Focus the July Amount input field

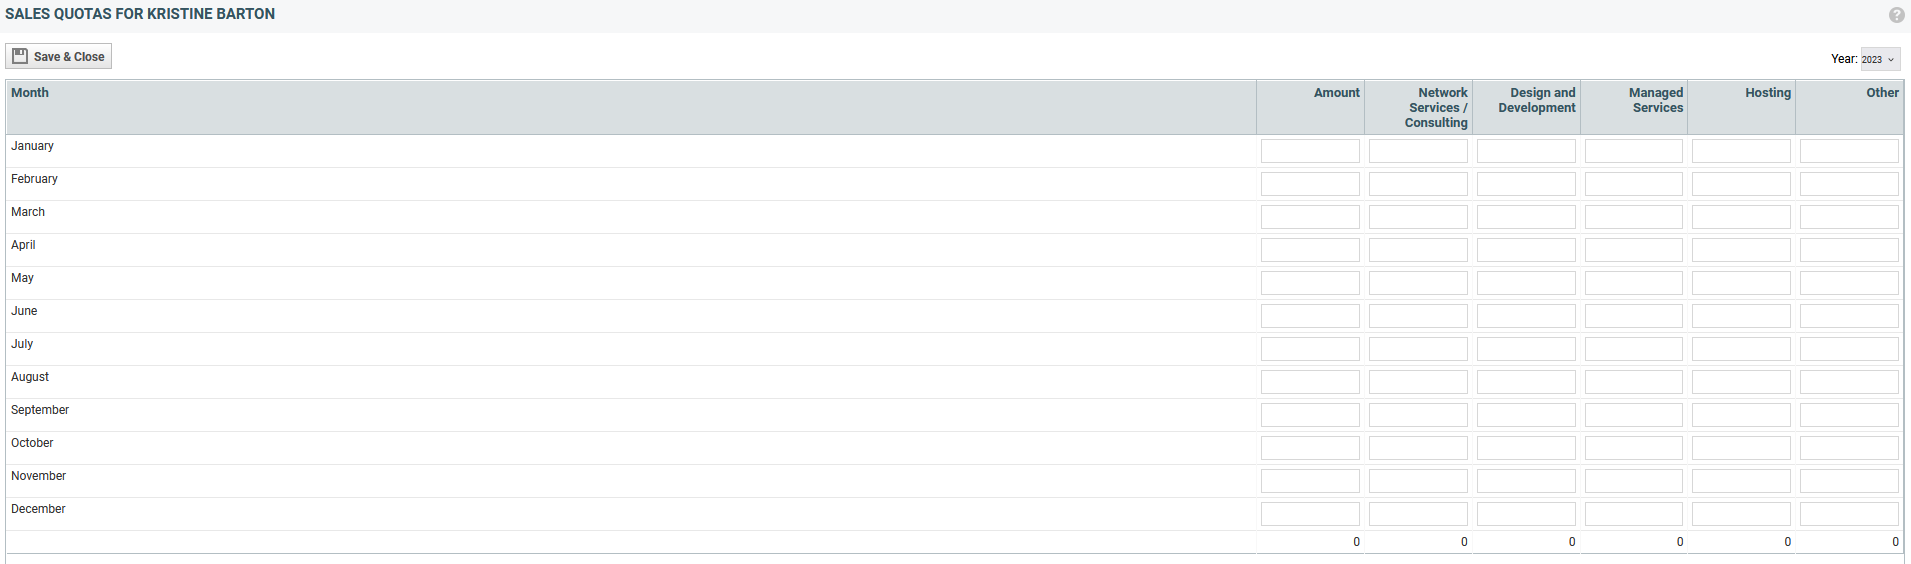[x=1310, y=349]
